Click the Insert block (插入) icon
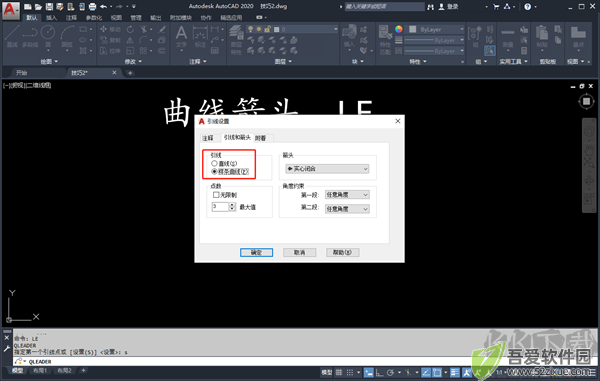 (349, 37)
